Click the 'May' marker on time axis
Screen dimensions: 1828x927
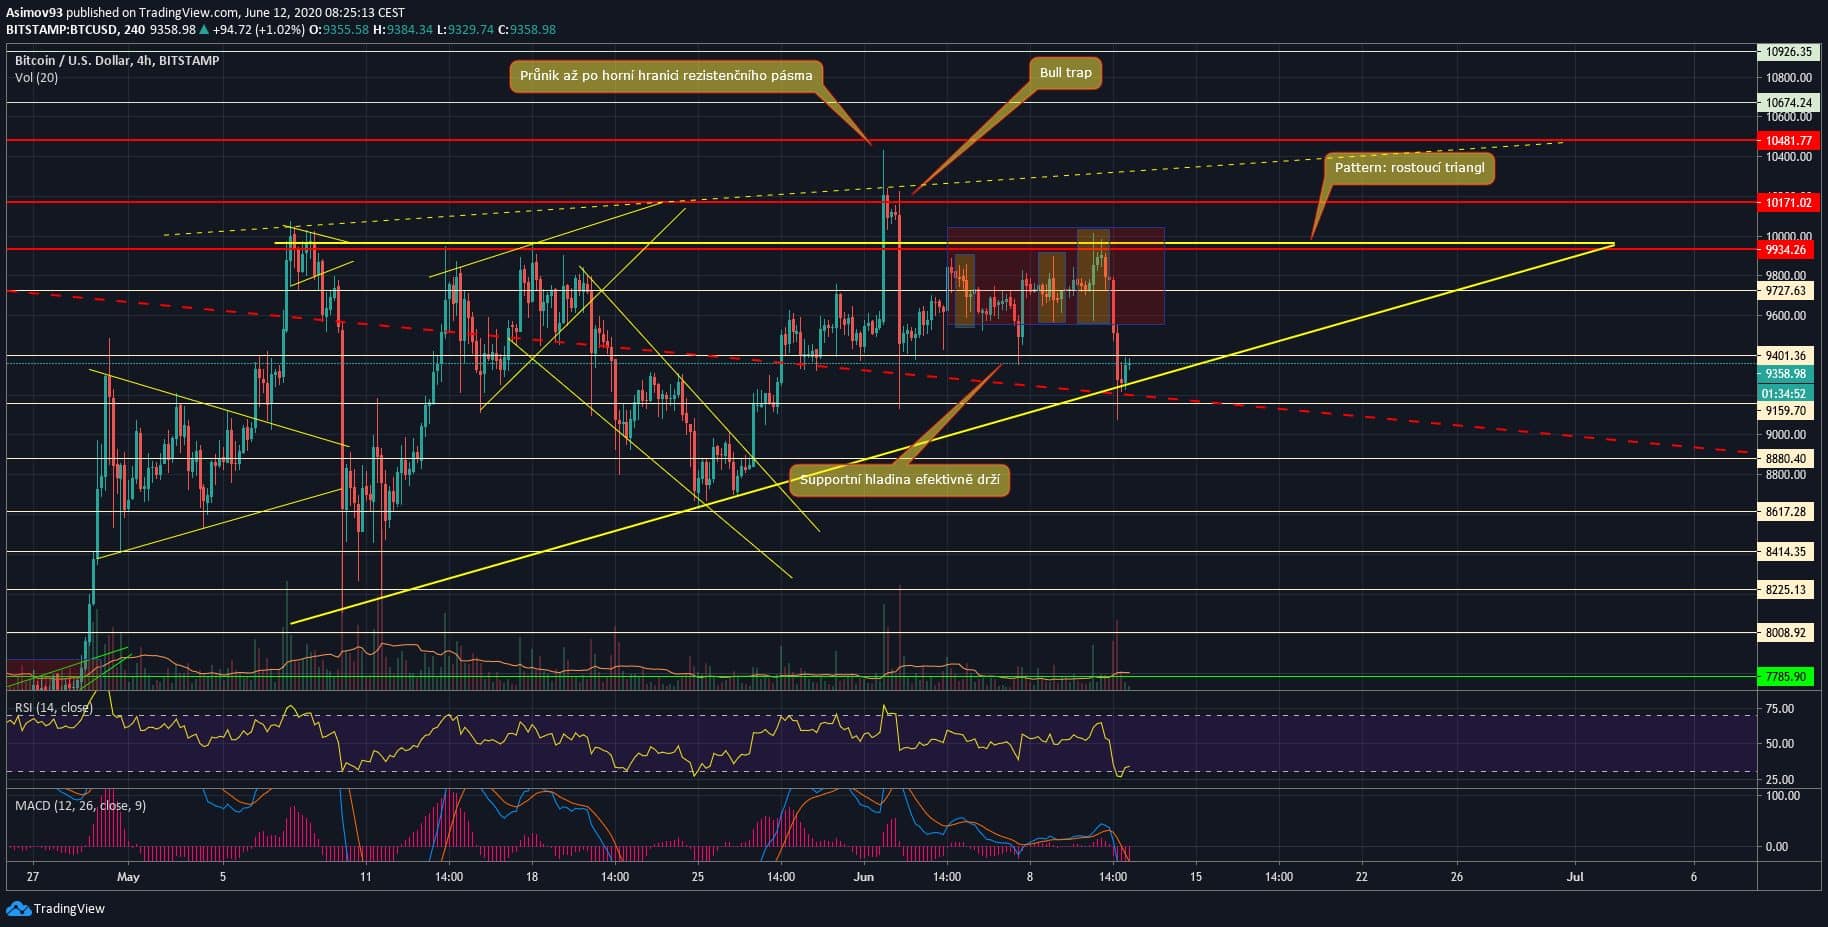tap(128, 877)
